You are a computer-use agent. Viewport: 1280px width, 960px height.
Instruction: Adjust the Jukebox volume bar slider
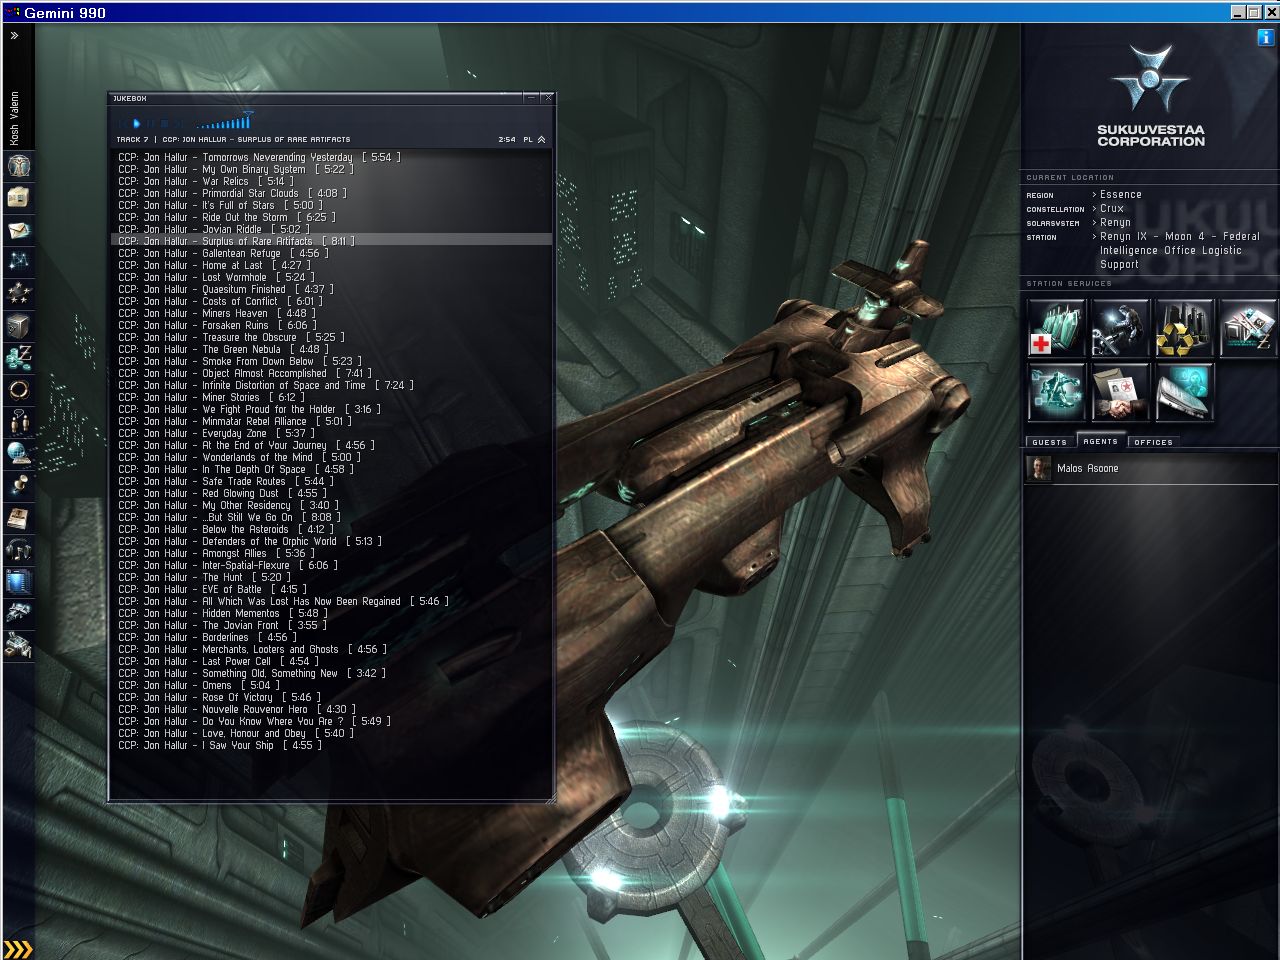(224, 121)
